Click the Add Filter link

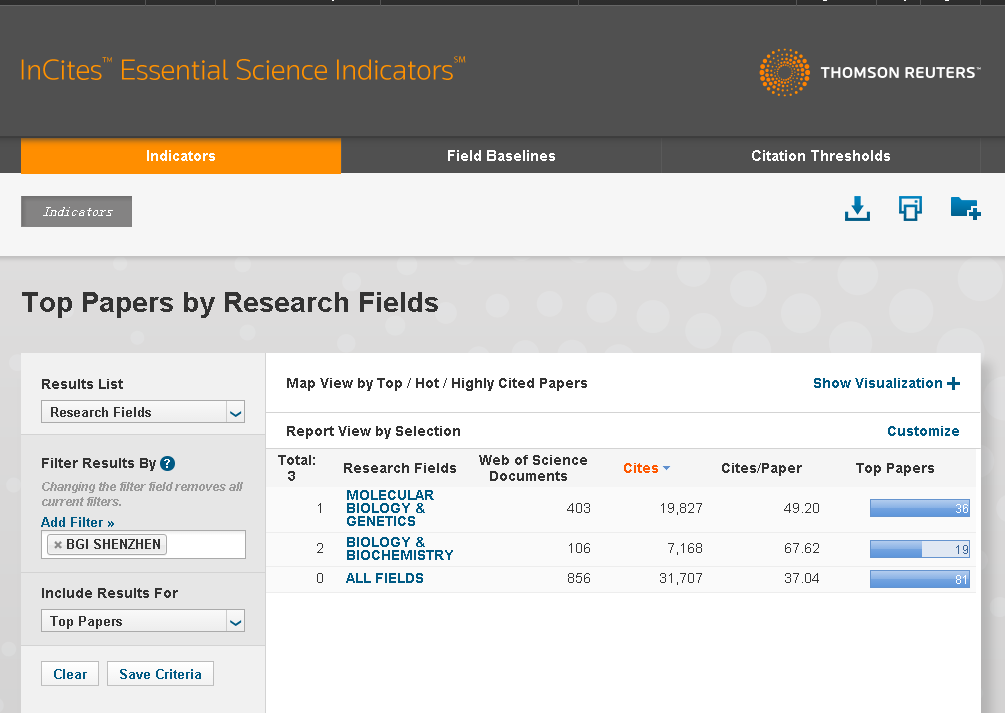coord(78,522)
